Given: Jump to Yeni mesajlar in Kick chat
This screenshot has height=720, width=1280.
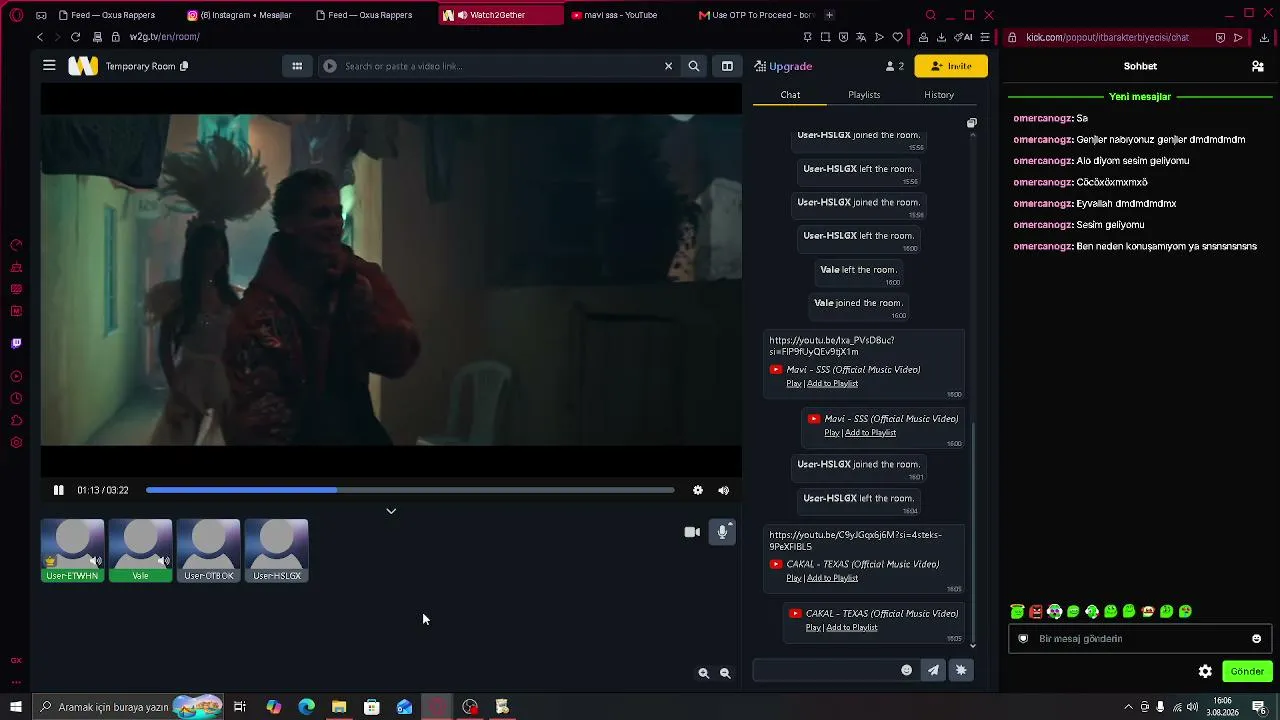Looking at the screenshot, I should pyautogui.click(x=1140, y=97).
